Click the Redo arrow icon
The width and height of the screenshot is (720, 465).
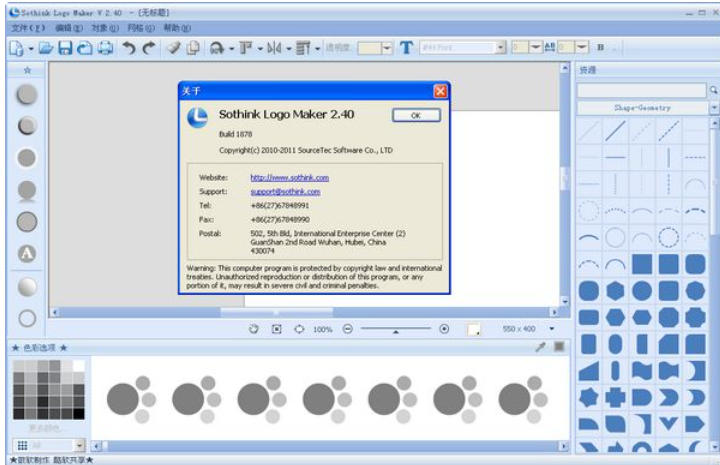[x=149, y=47]
